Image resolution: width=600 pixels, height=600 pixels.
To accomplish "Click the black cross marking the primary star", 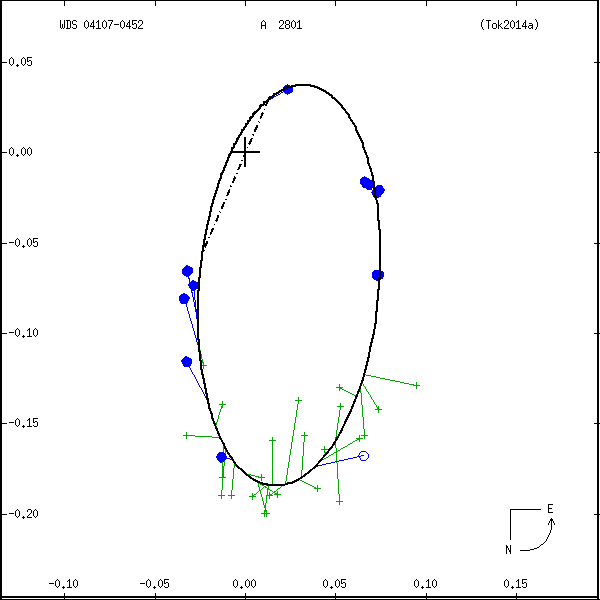I will 245,152.
